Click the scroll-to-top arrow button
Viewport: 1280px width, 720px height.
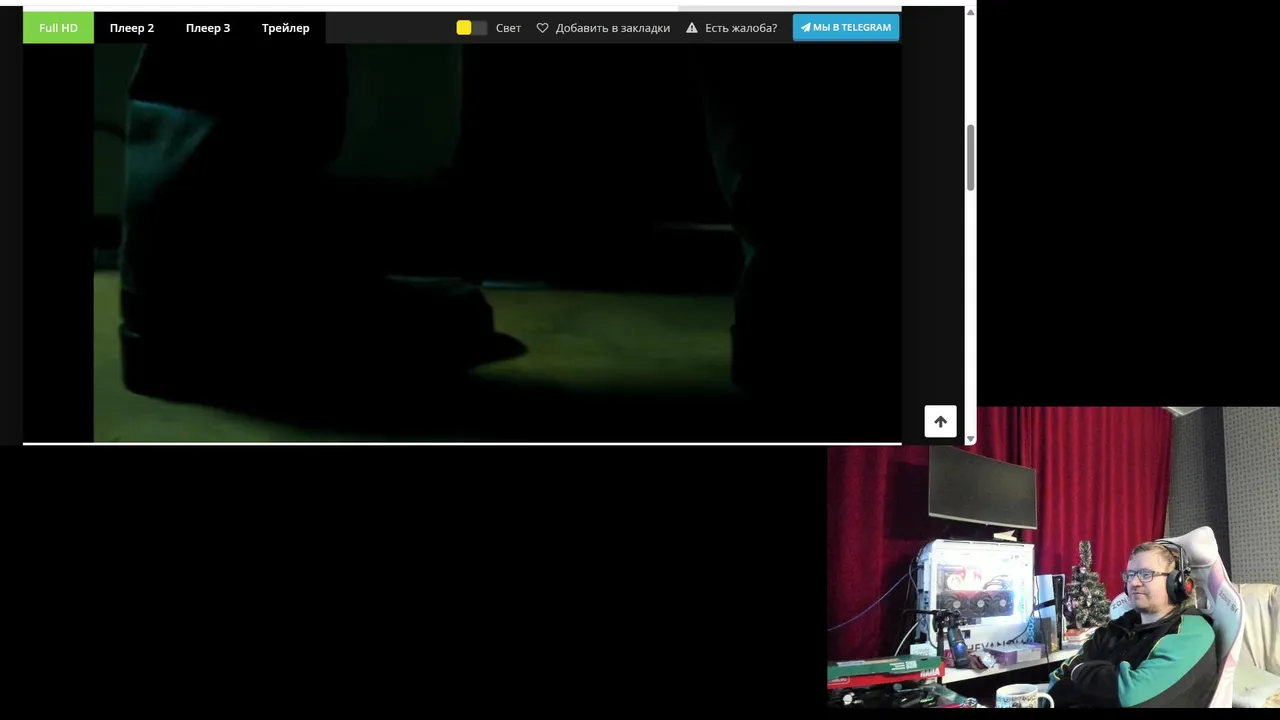click(940, 421)
